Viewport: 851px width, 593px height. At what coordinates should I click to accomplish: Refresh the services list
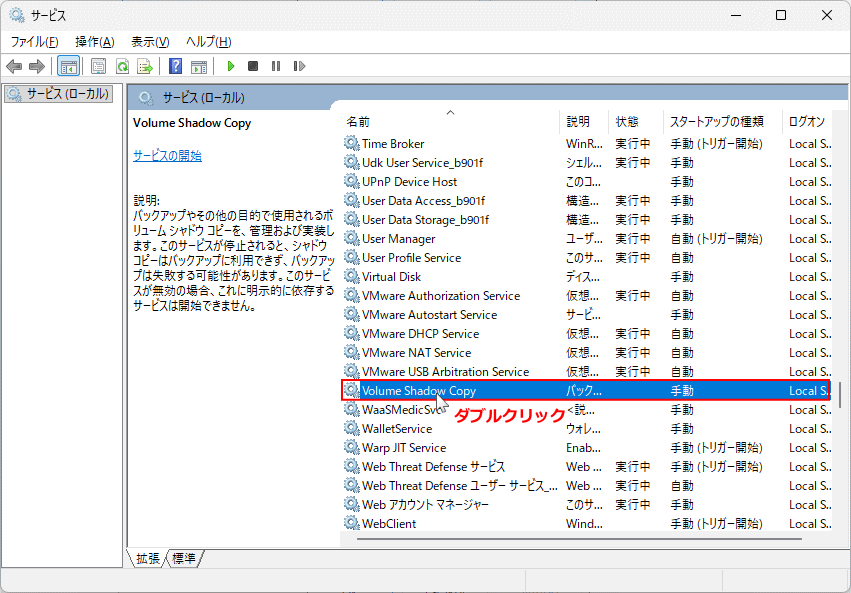121,66
